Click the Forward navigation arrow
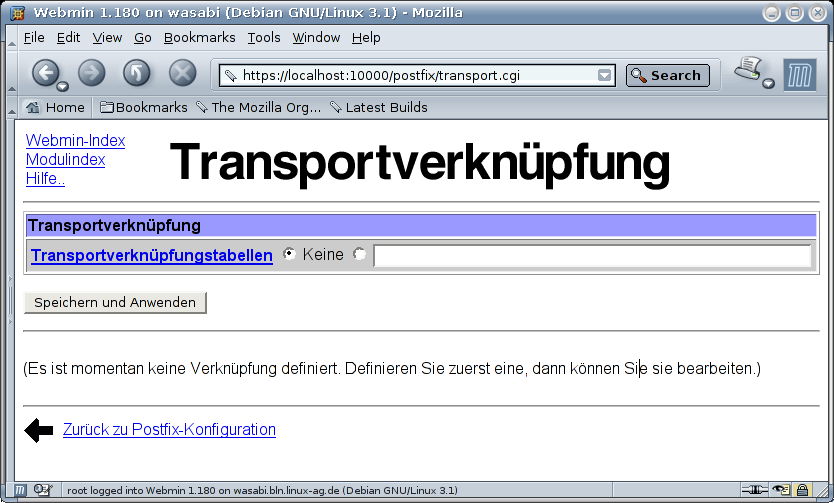 click(91, 73)
